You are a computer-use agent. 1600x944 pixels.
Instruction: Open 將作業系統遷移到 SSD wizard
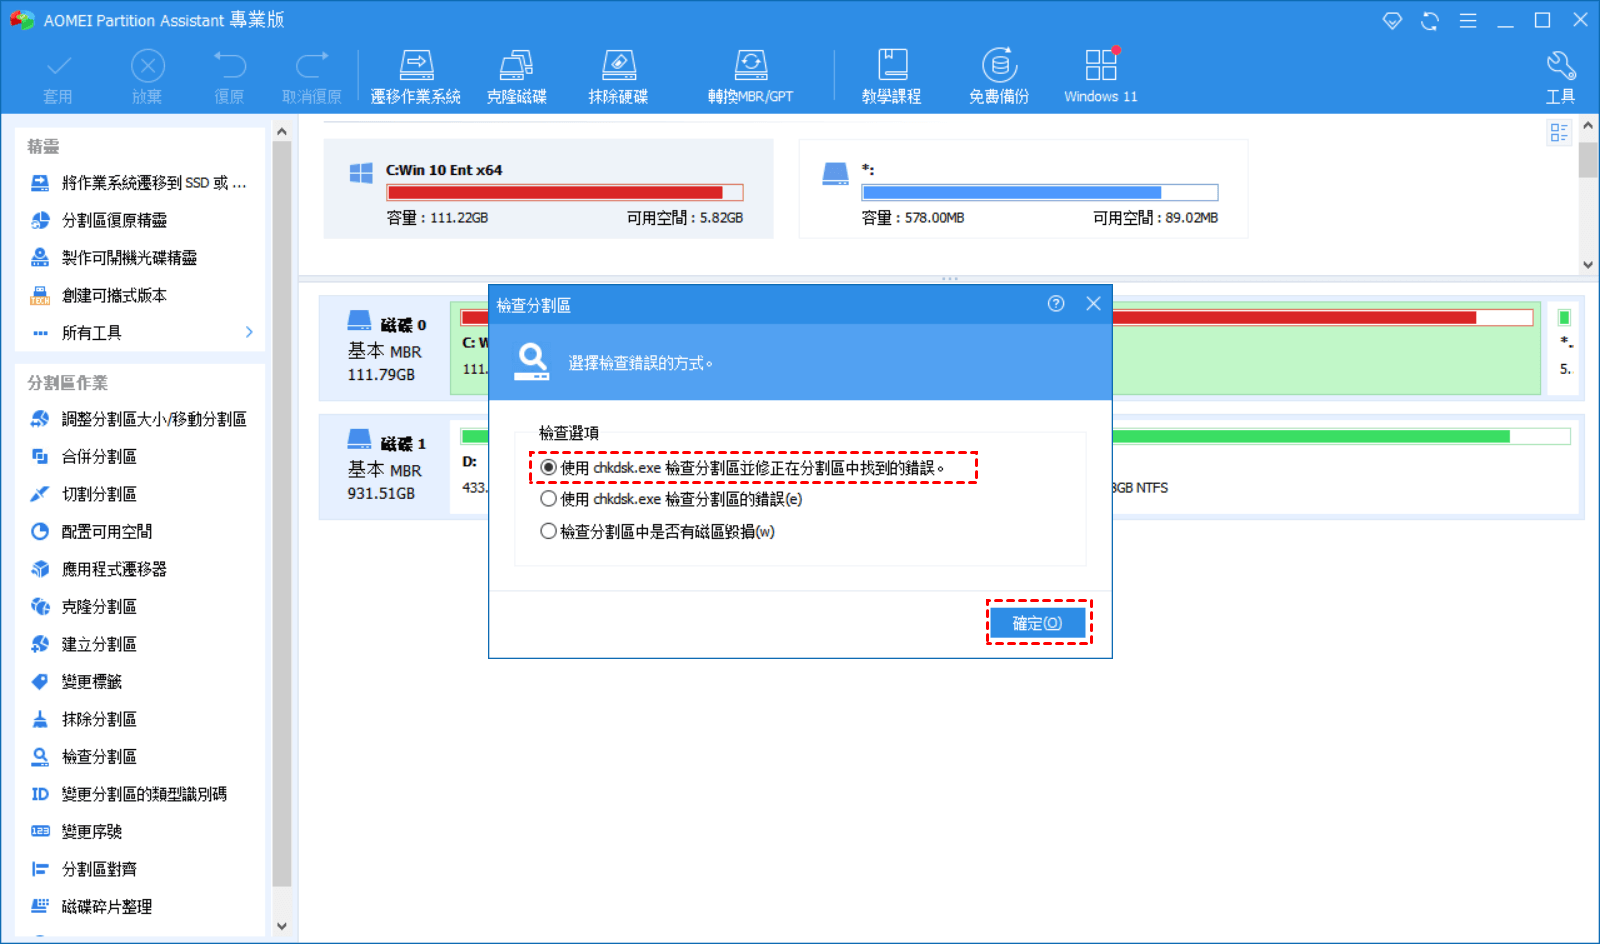point(140,183)
